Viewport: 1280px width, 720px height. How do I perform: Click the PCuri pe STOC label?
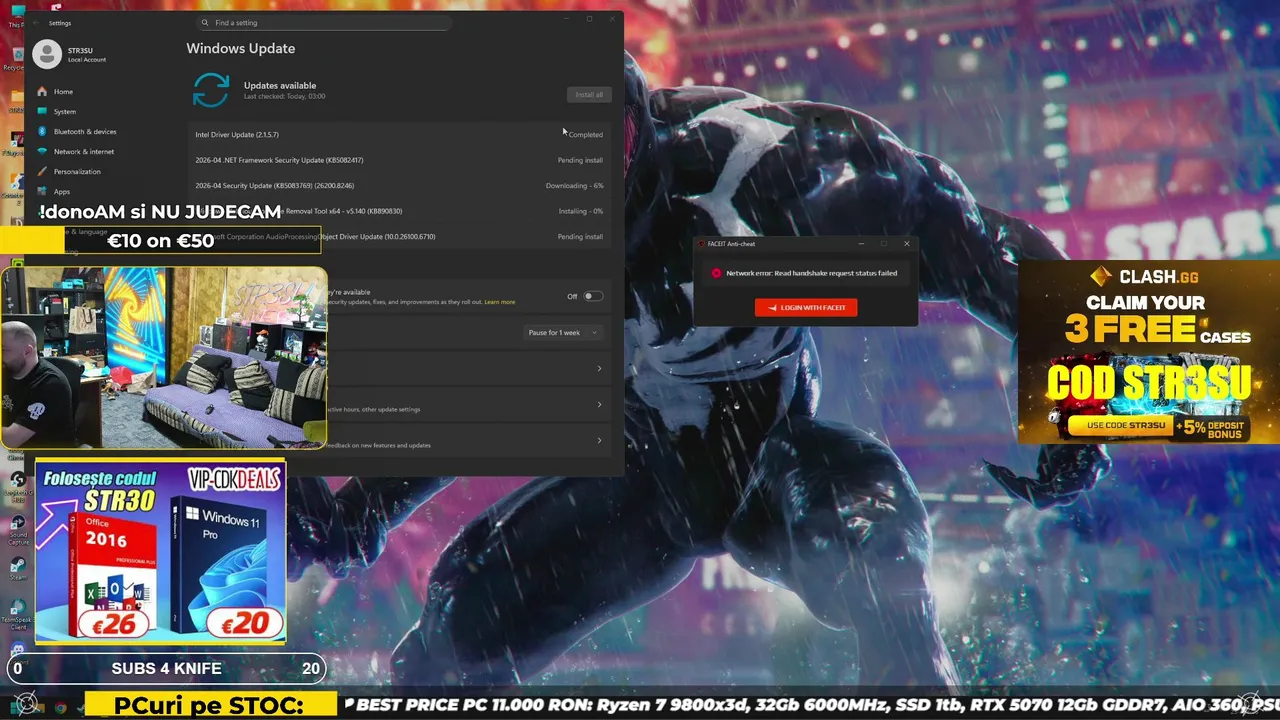[x=210, y=705]
